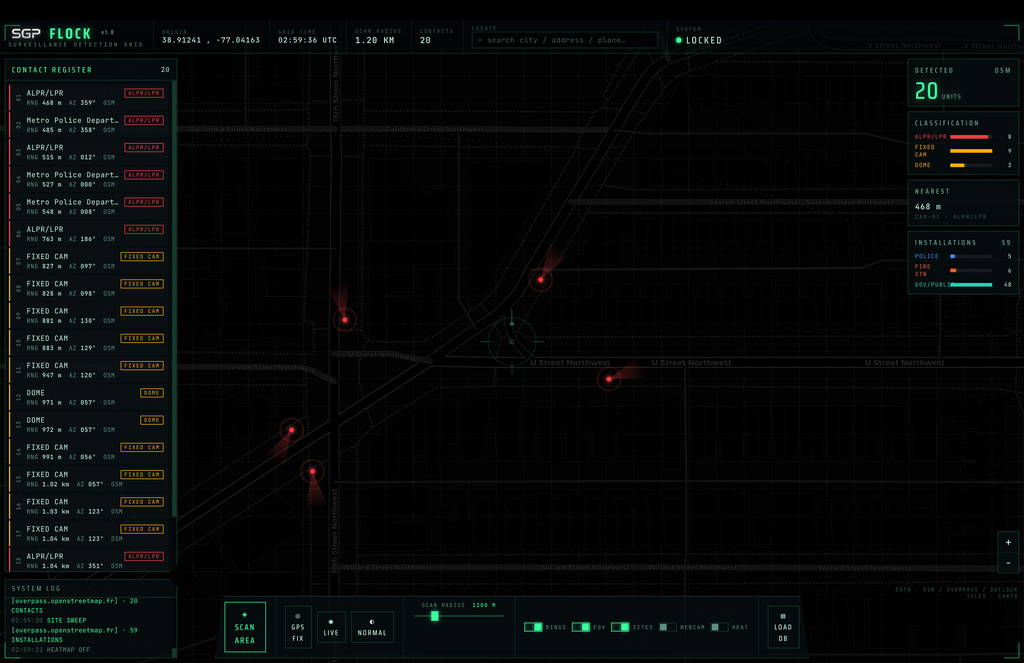Image resolution: width=1024 pixels, height=663 pixels.
Task: Click the red camera marker on U Street Northwest
Action: [x=609, y=379]
